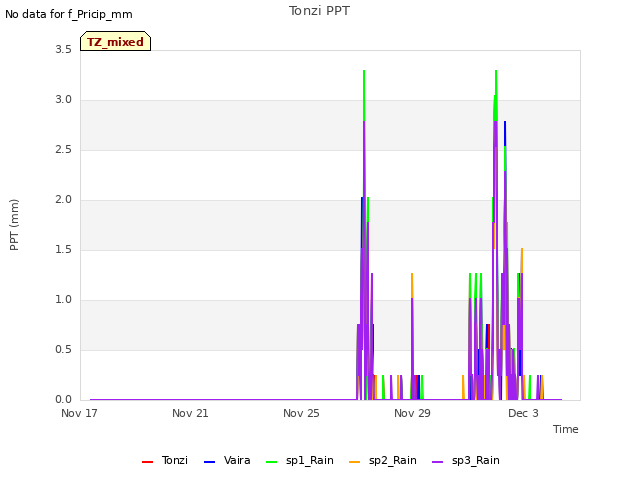Click the 'No data for f_Pricip_mm' message
The height and width of the screenshot is (480, 640).
coord(69,14)
